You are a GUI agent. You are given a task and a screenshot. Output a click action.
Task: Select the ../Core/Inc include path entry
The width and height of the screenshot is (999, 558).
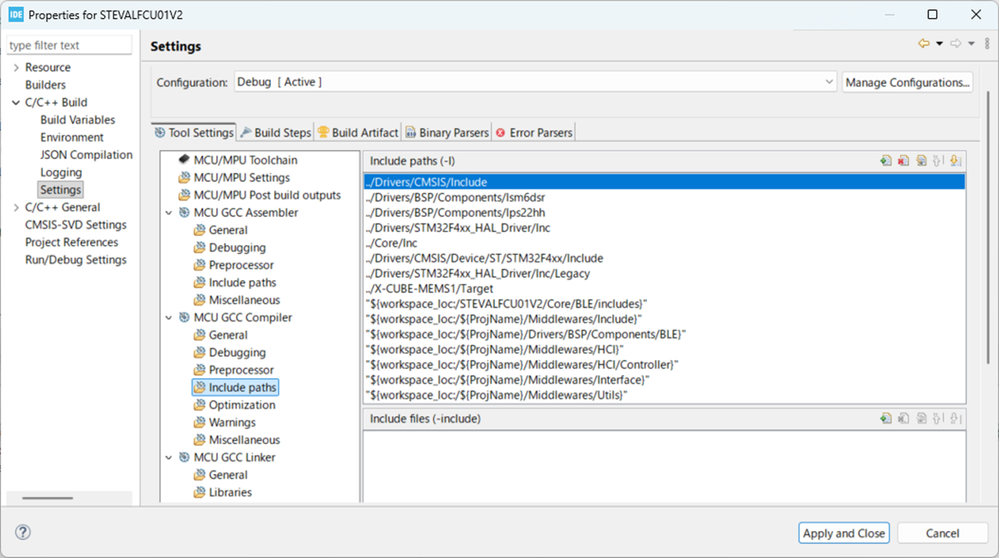point(396,243)
